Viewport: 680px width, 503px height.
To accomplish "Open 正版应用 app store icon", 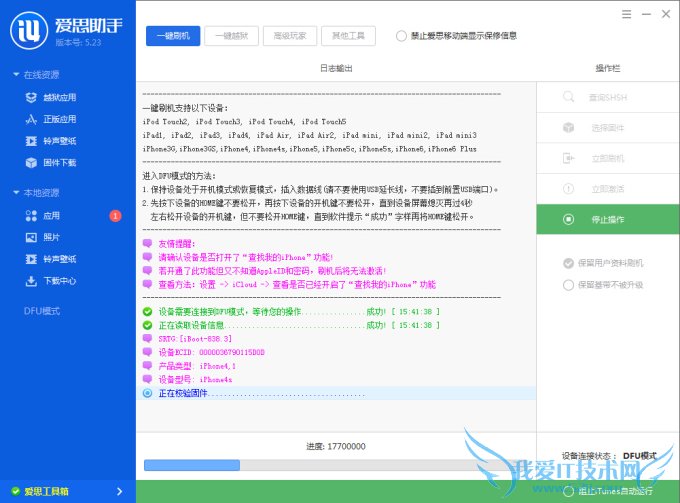I will coord(31,119).
